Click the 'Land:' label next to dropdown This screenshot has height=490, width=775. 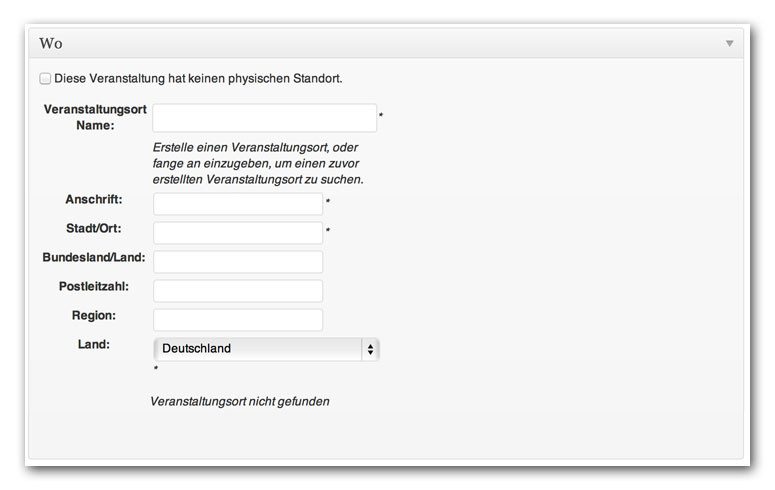pyautogui.click(x=94, y=344)
